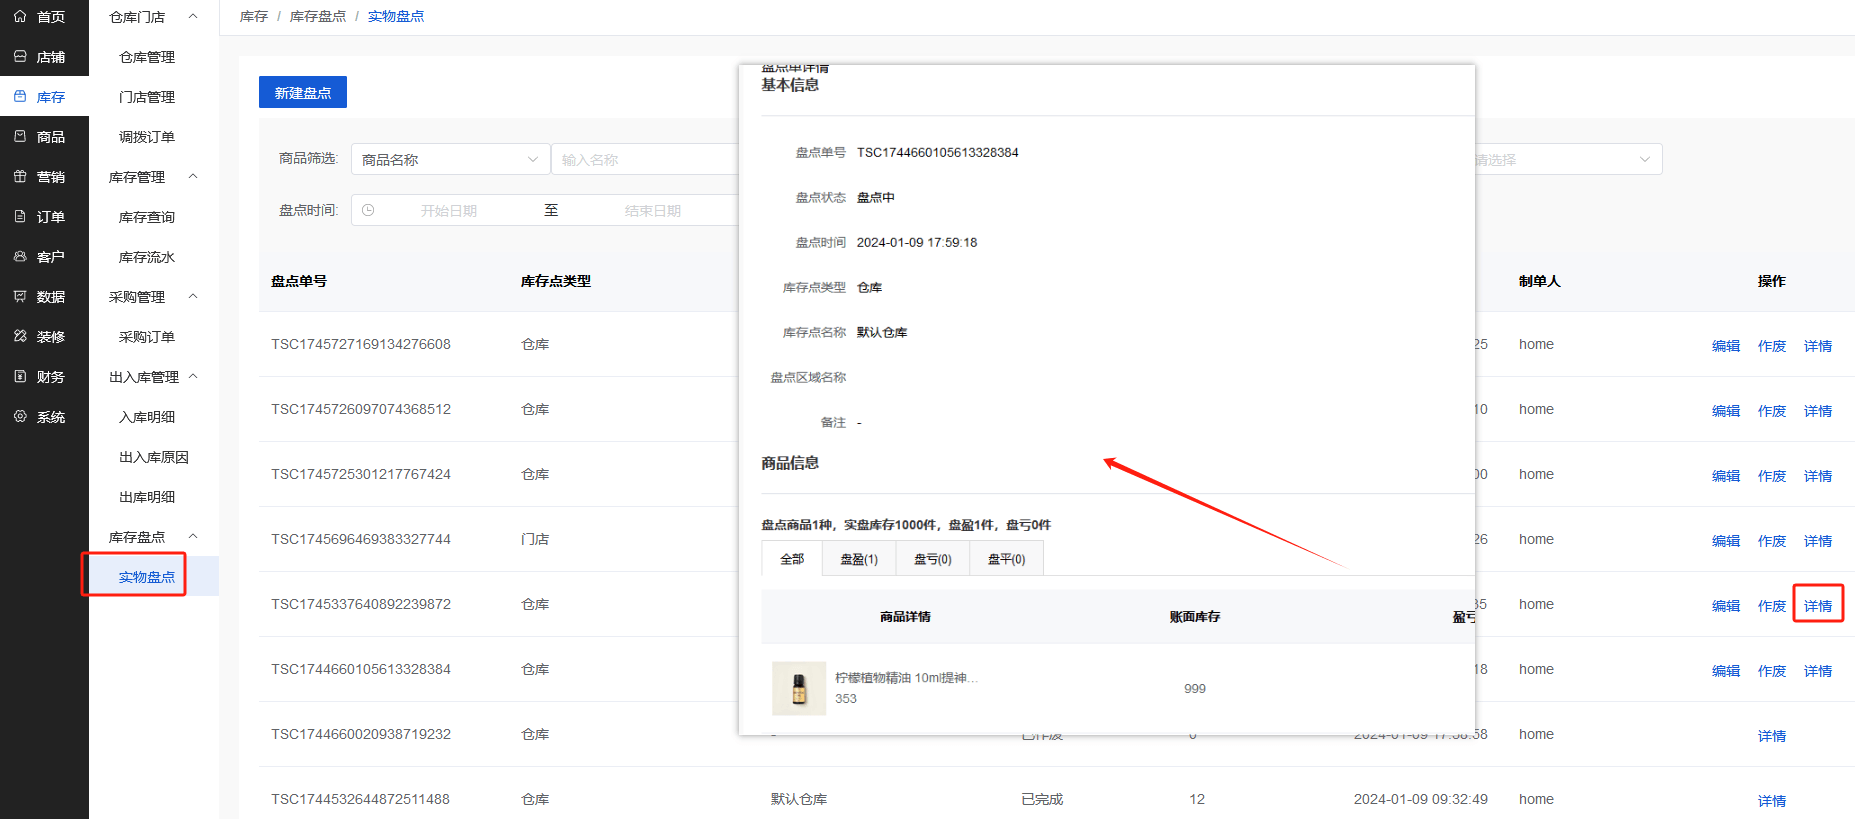The height and width of the screenshot is (819, 1855).
Task: Click the 订单 orders icon
Action: [x=20, y=216]
